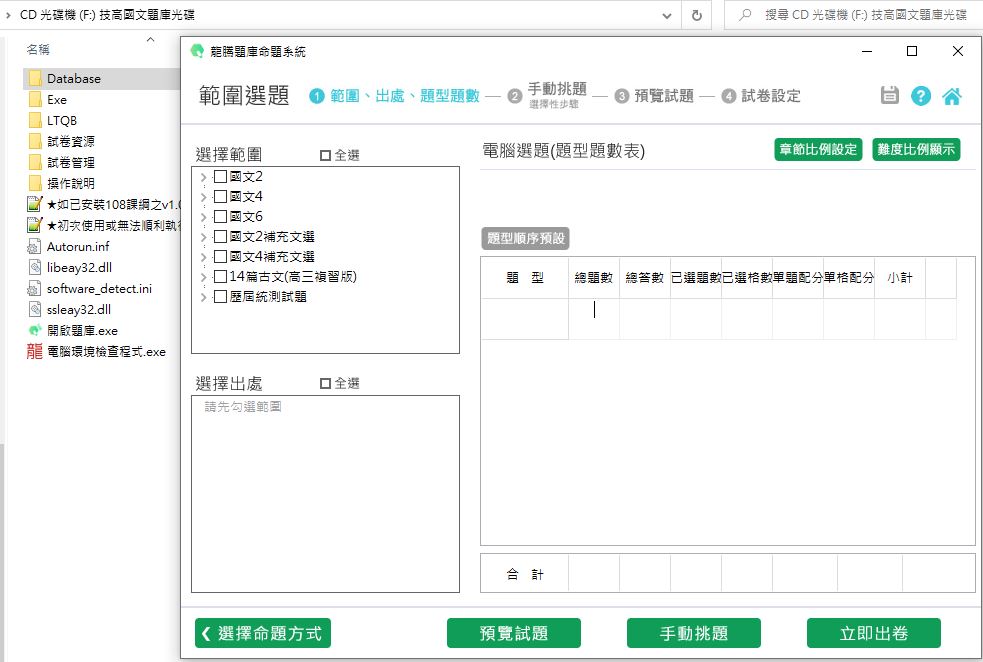983x662 pixels.
Task: Click the 總題數 input cell
Action: (x=594, y=310)
